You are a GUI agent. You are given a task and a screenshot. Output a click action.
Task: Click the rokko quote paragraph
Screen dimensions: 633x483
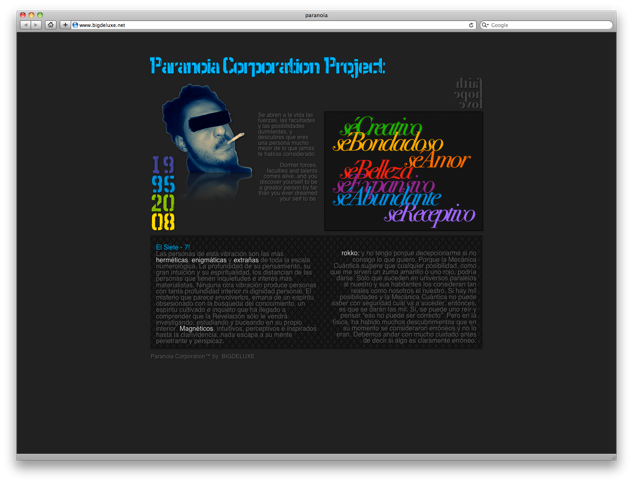(x=410, y=295)
